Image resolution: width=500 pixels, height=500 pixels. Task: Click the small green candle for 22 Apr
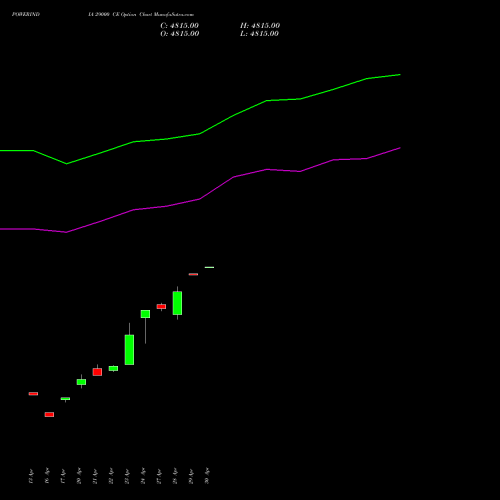tap(113, 368)
